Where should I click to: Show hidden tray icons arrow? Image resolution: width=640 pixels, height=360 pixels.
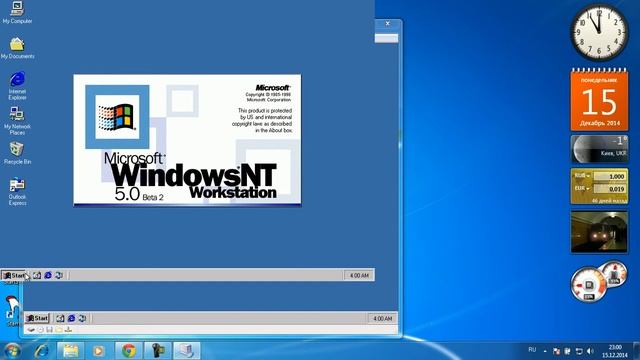[x=545, y=351]
